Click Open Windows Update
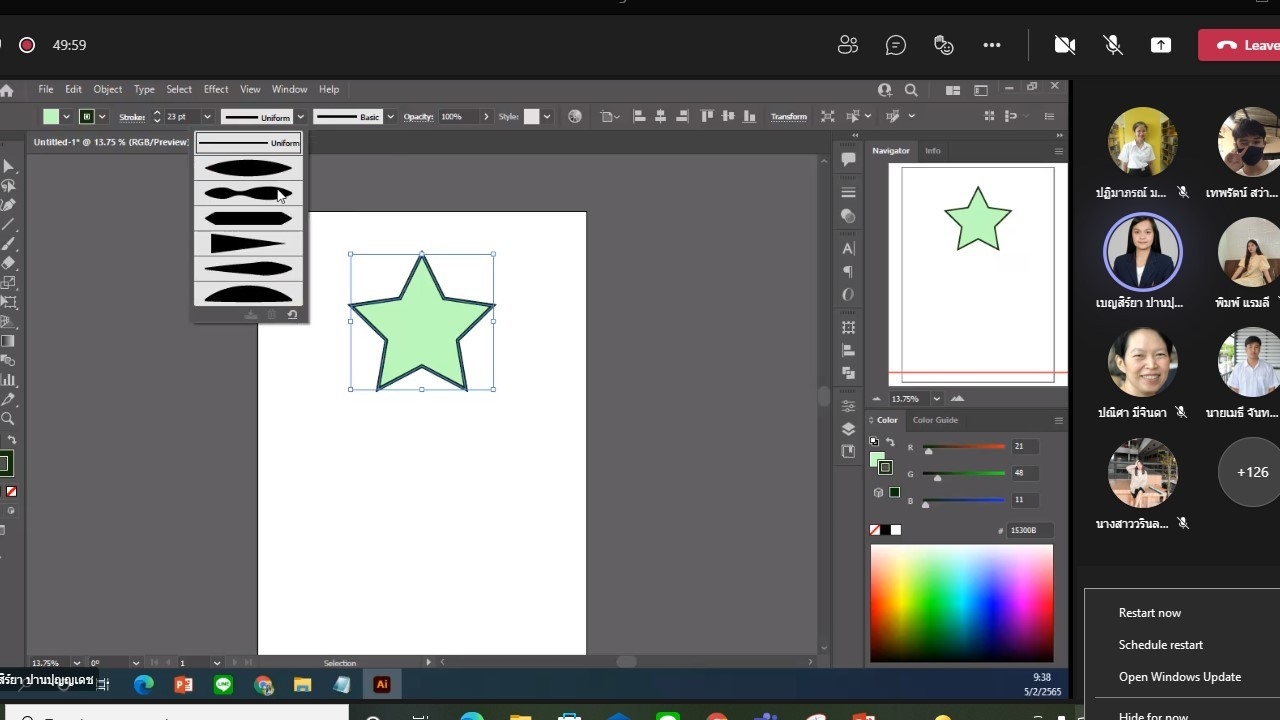Viewport: 1280px width, 720px height. pyautogui.click(x=1179, y=677)
